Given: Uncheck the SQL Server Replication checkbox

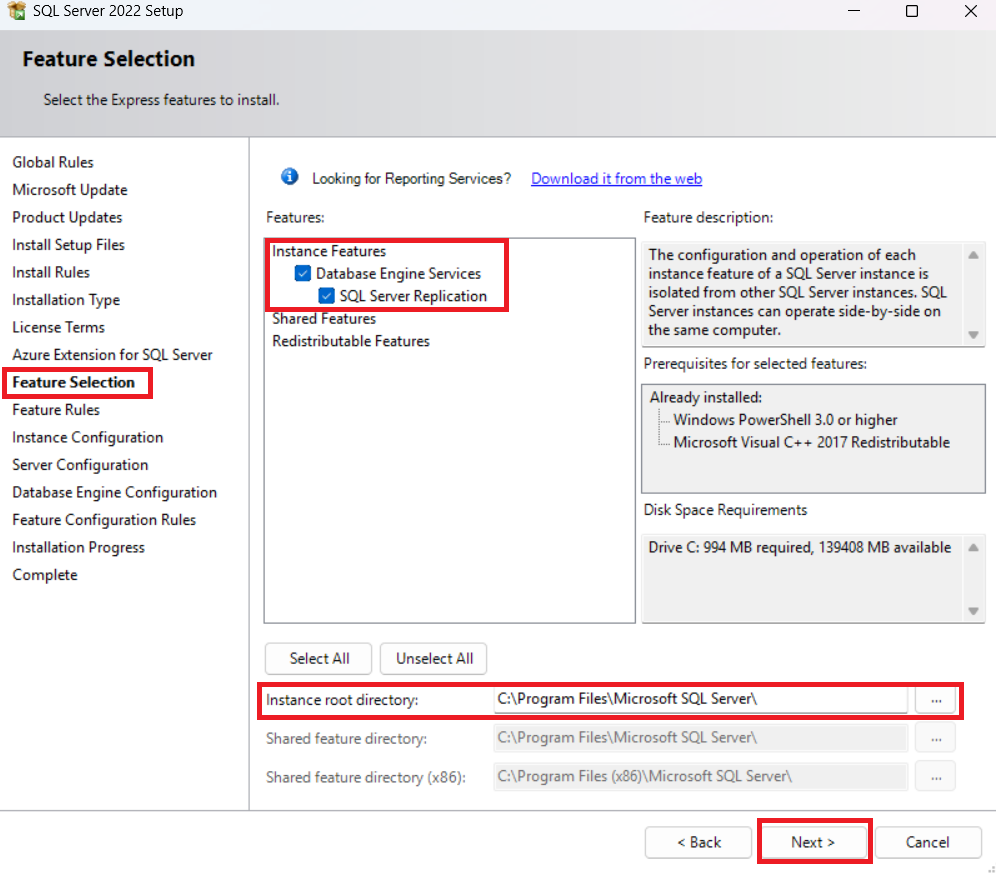Looking at the screenshot, I should [x=325, y=295].
